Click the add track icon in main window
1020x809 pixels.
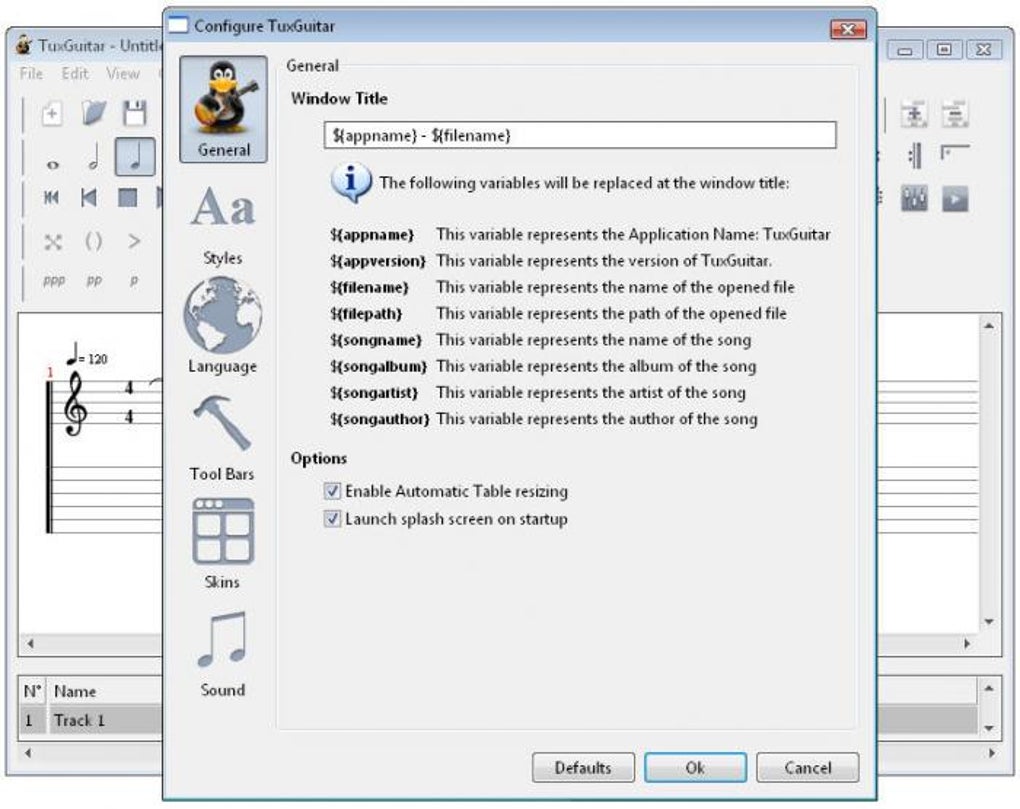pos(914,114)
